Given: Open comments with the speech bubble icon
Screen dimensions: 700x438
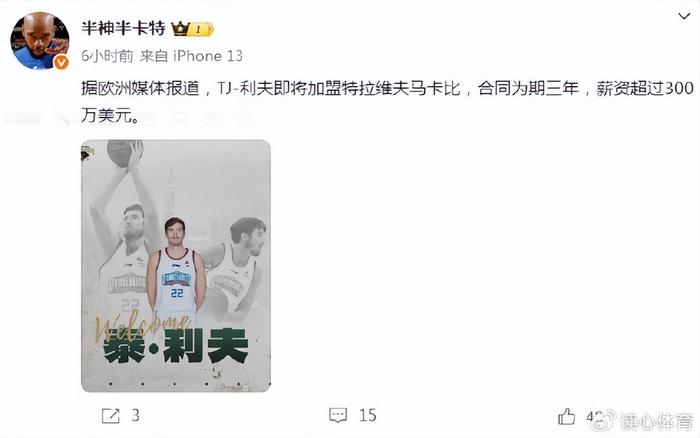Looking at the screenshot, I should (x=338, y=416).
